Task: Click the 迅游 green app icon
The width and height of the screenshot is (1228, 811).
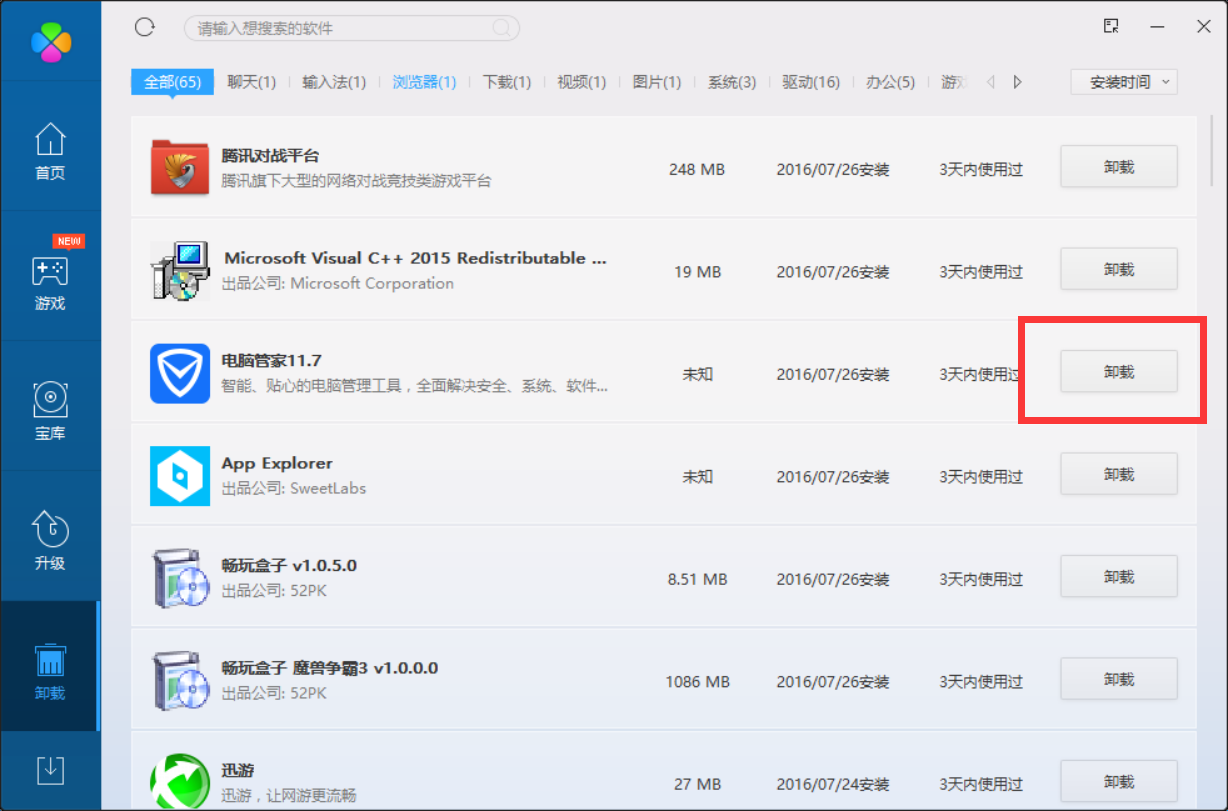Action: 180,781
